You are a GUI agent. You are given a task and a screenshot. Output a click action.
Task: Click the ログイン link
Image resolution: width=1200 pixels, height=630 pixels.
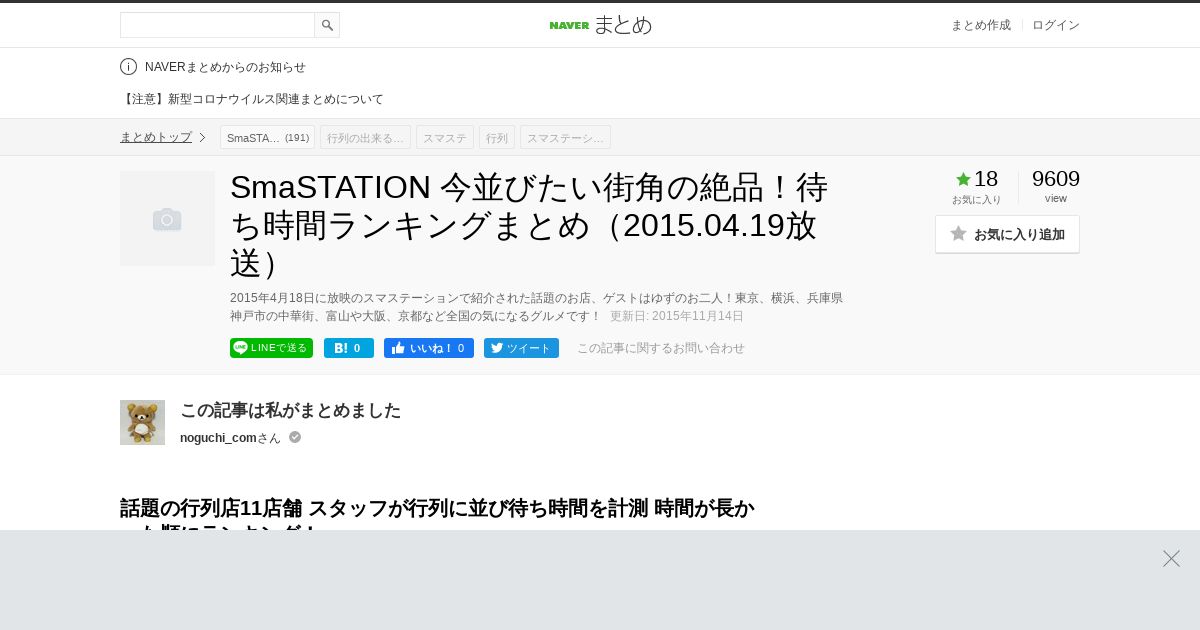[1056, 25]
